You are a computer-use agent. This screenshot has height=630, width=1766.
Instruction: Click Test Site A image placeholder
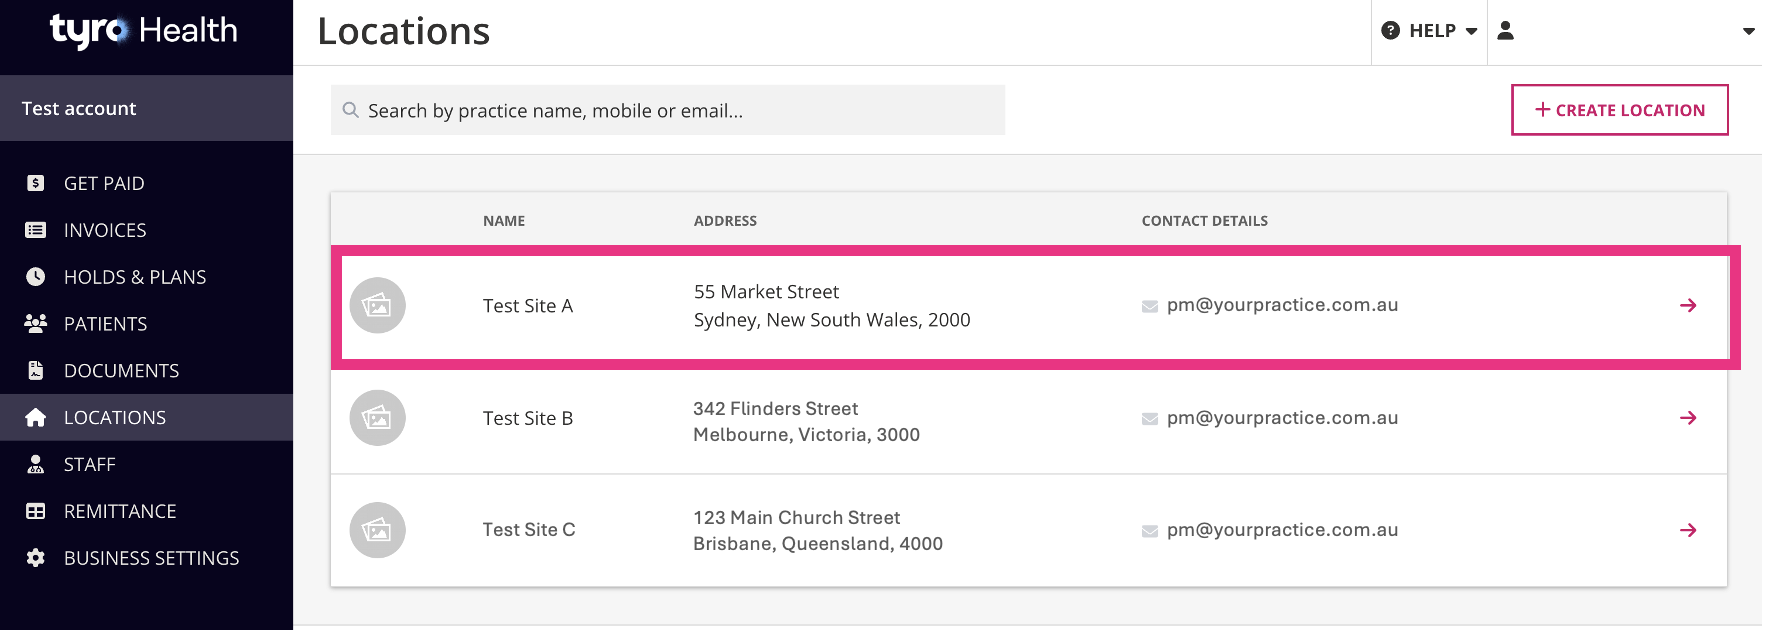(377, 305)
